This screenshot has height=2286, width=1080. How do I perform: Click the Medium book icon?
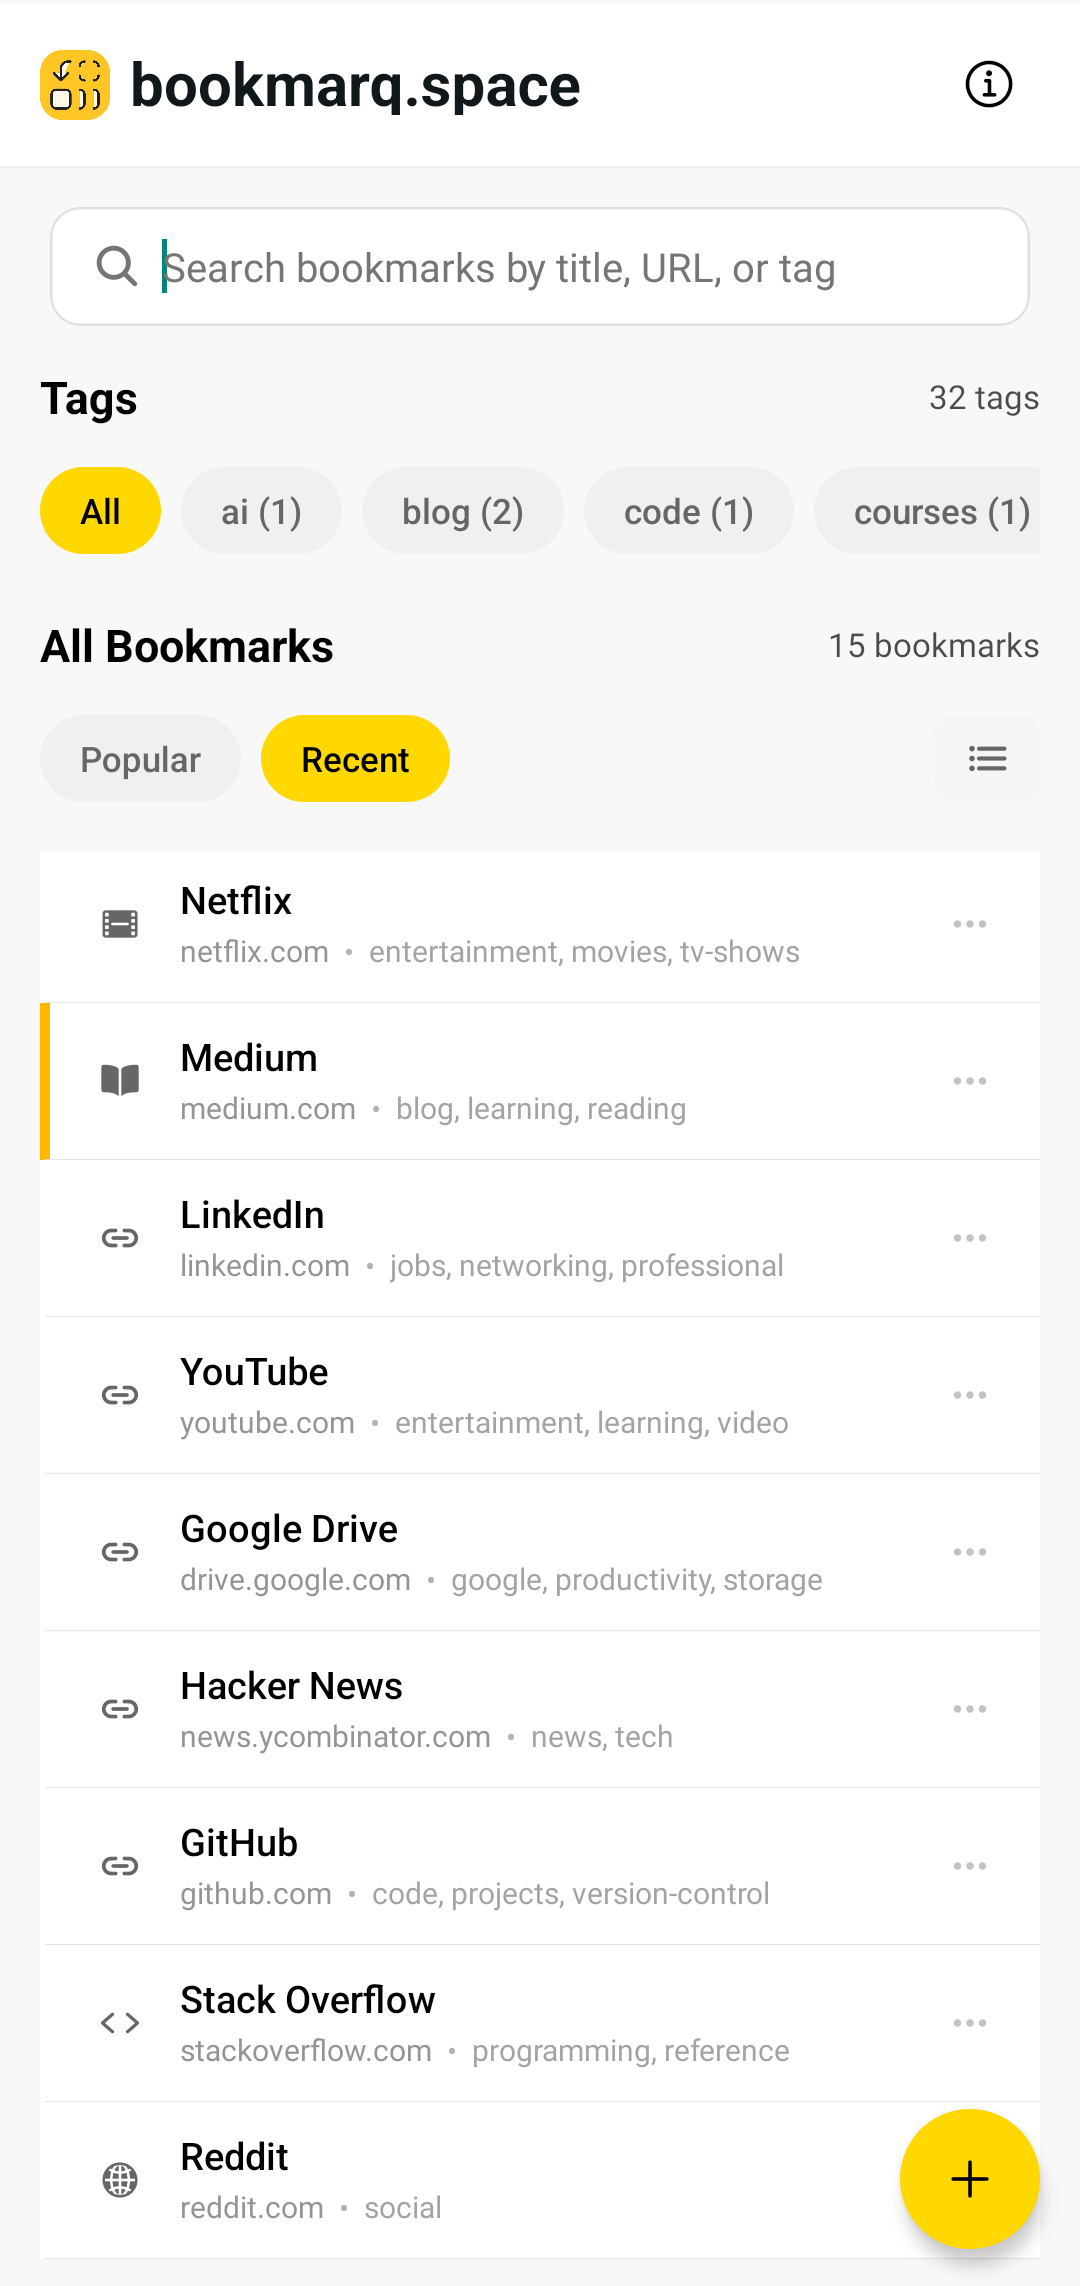pos(120,1081)
